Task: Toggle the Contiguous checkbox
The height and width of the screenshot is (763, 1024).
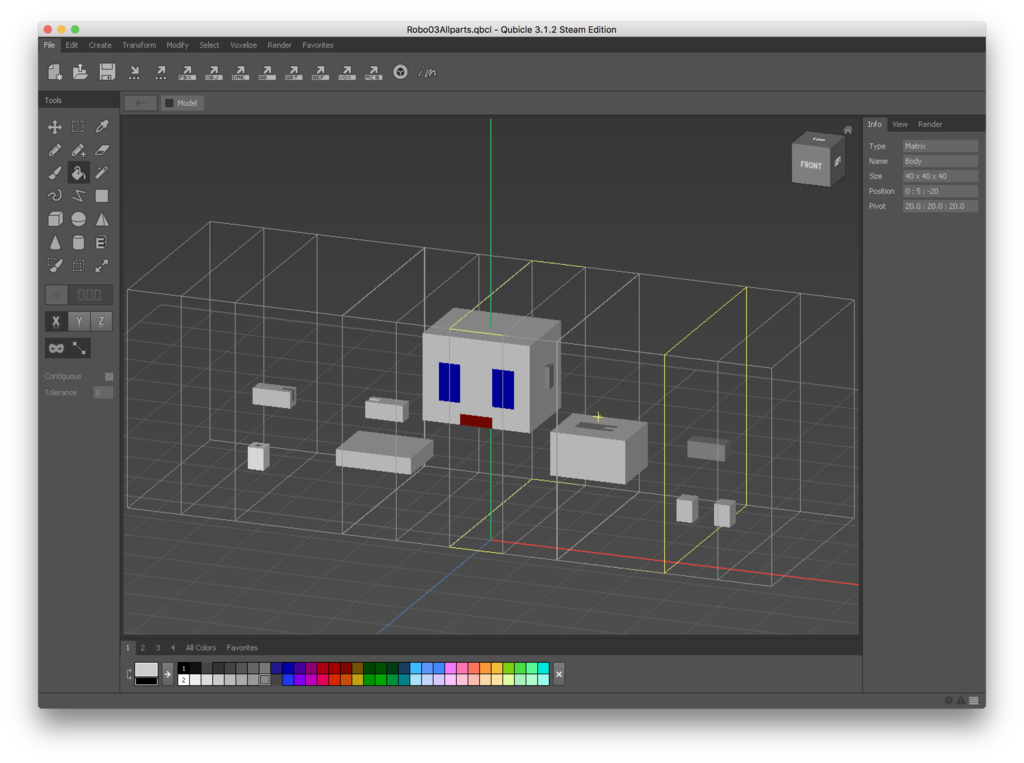Action: pyautogui.click(x=109, y=376)
